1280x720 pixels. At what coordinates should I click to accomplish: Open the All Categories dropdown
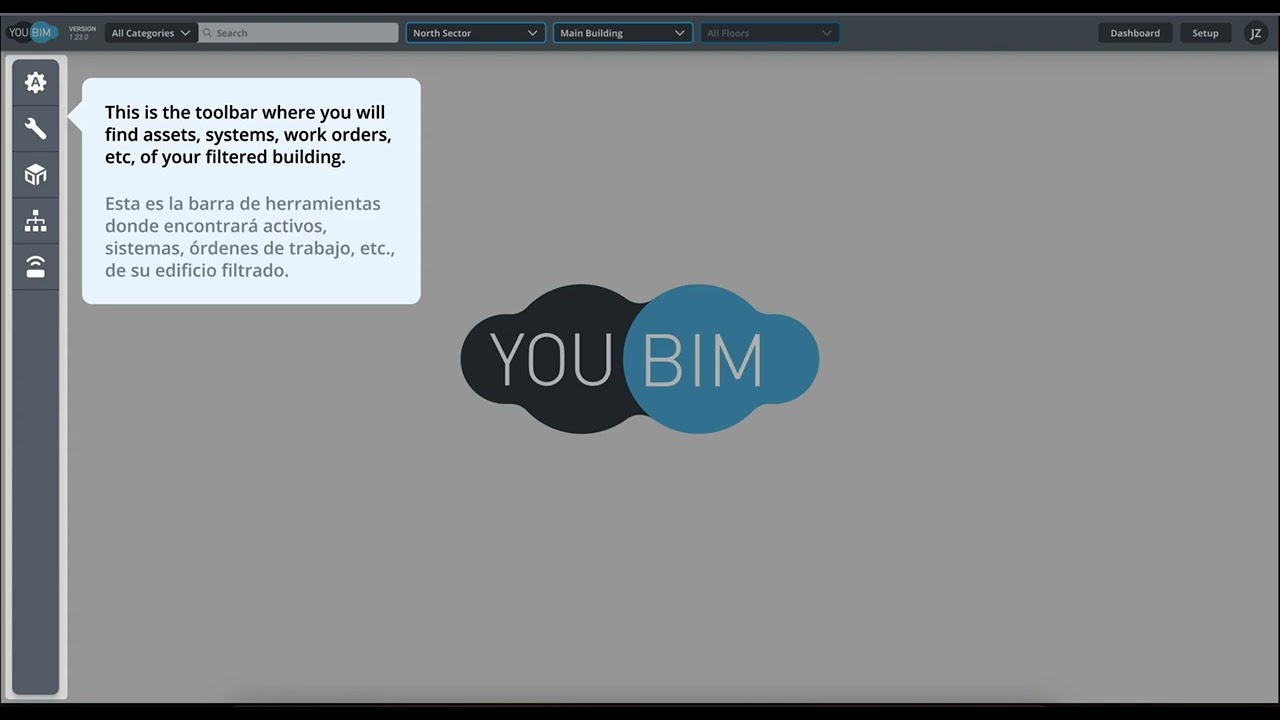click(x=151, y=33)
